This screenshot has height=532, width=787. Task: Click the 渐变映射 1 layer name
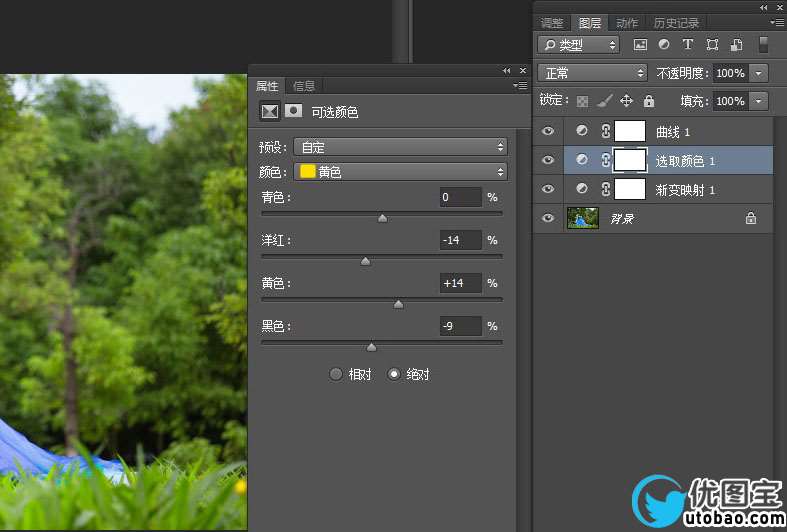click(685, 190)
